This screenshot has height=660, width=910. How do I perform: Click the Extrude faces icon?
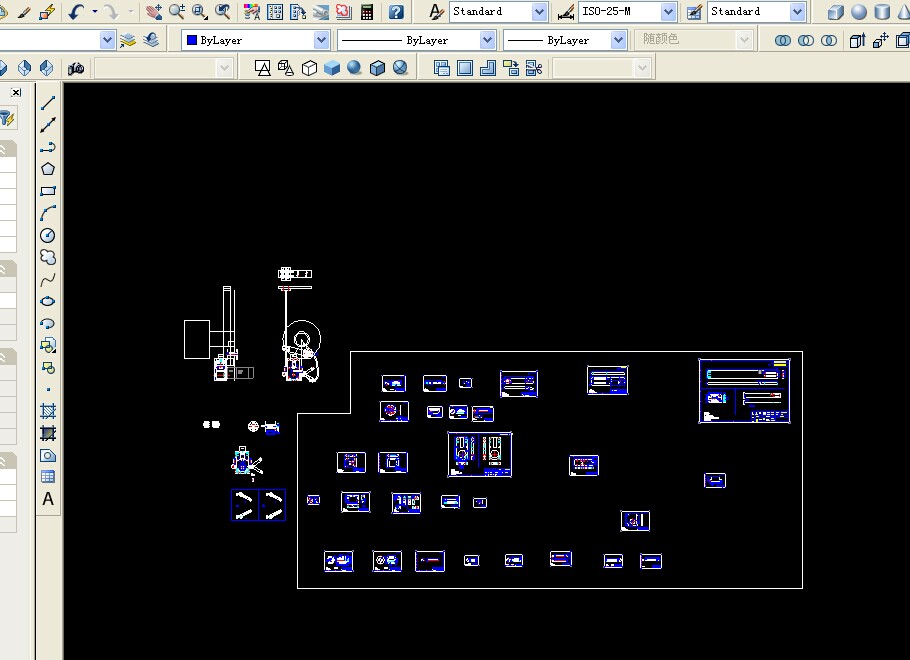[857, 40]
